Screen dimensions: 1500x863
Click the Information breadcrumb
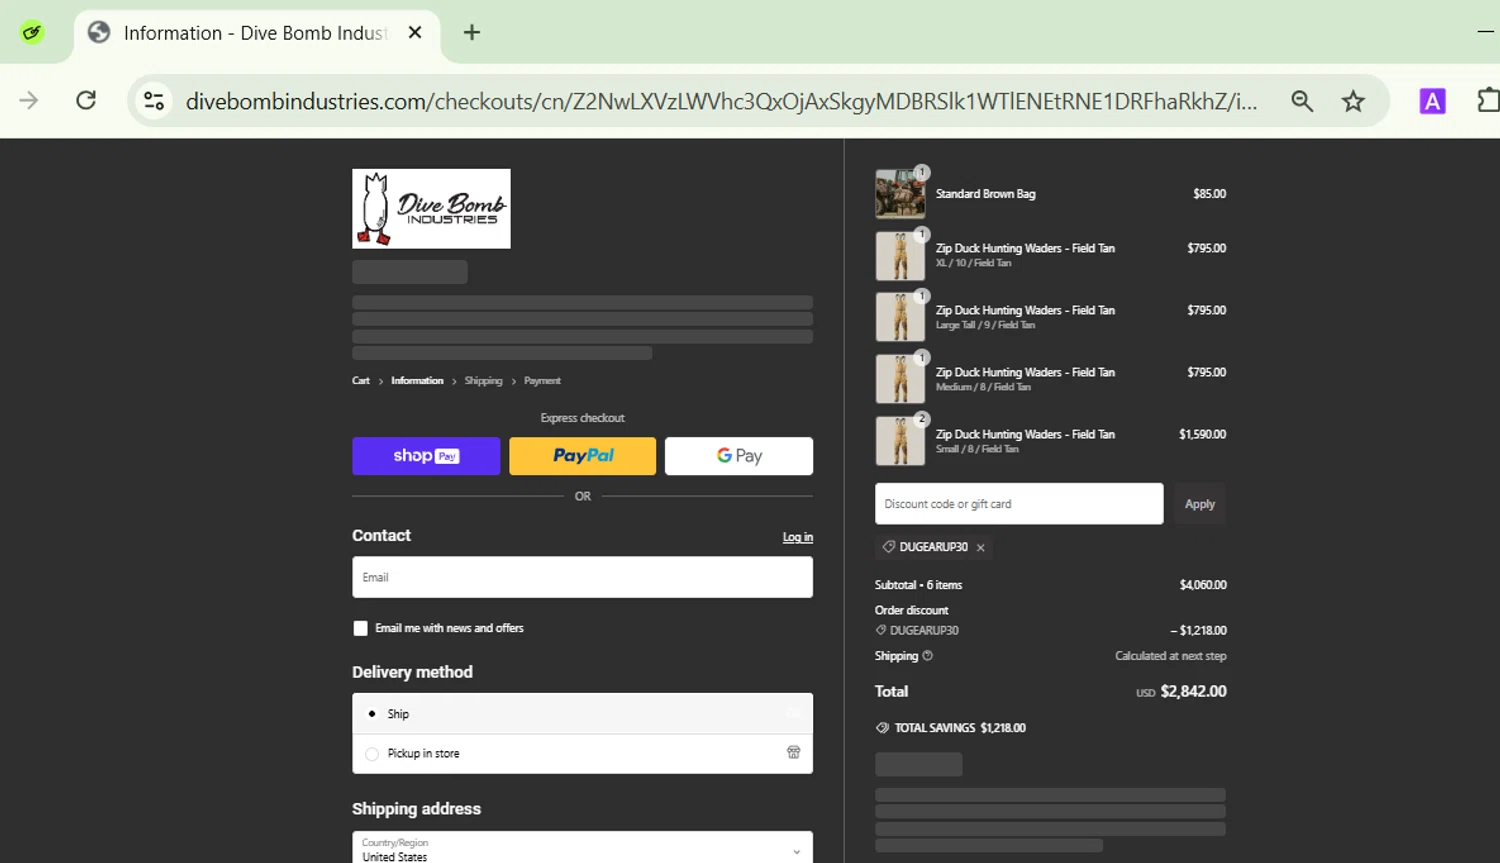point(417,381)
